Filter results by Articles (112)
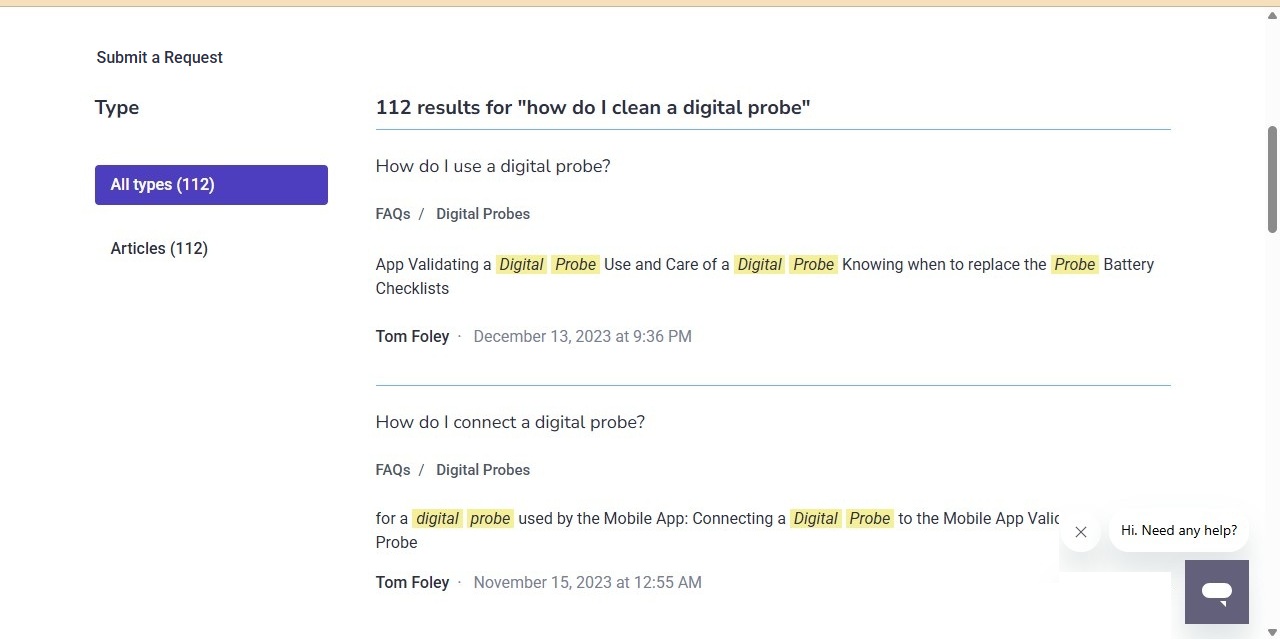Image resolution: width=1280 pixels, height=640 pixels. pos(159,249)
